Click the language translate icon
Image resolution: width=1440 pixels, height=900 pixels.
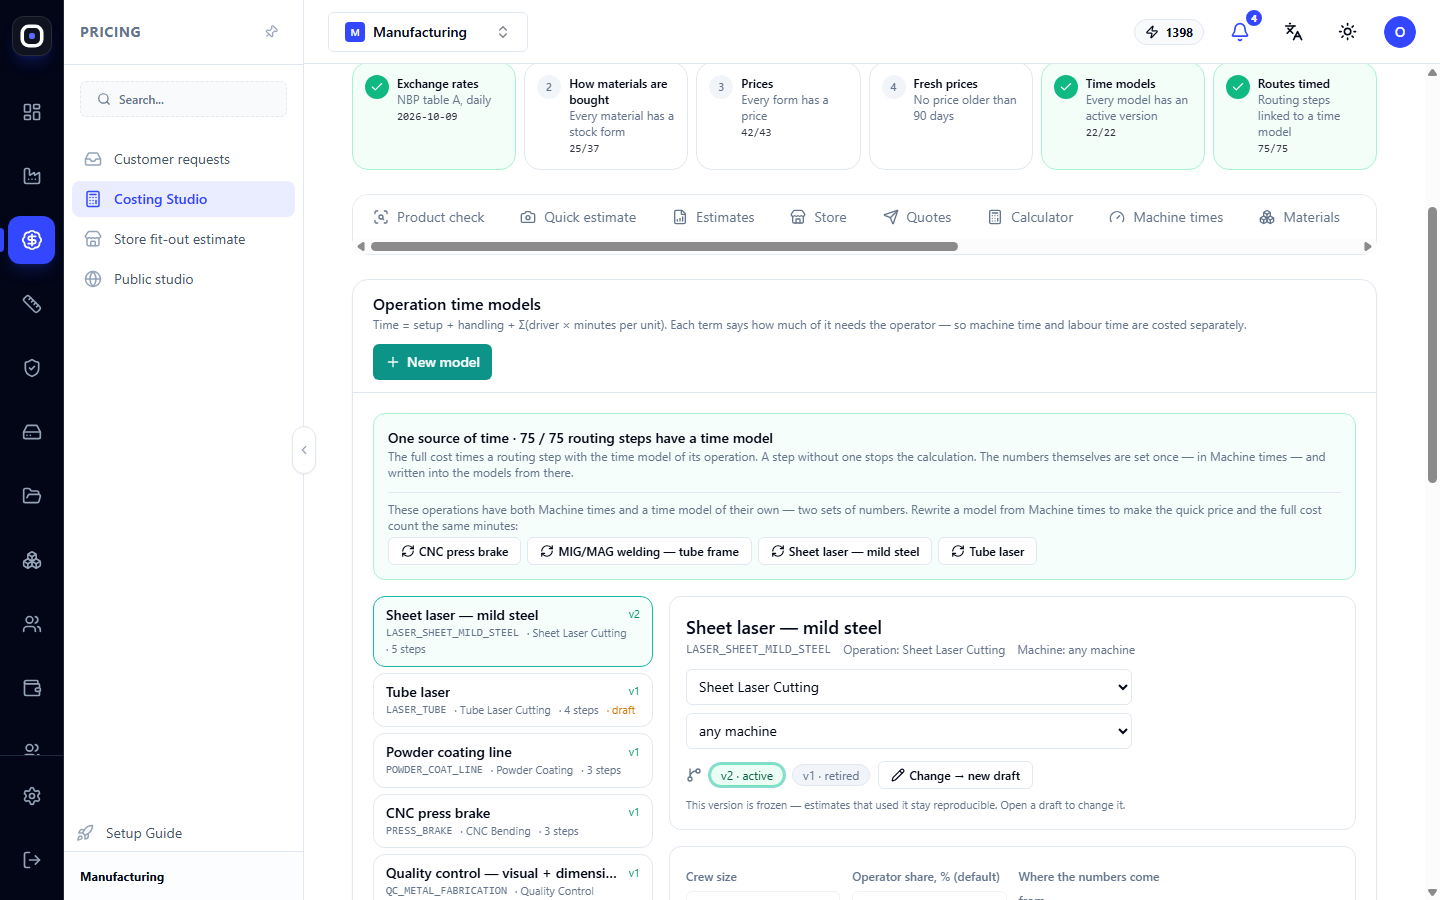[1293, 32]
